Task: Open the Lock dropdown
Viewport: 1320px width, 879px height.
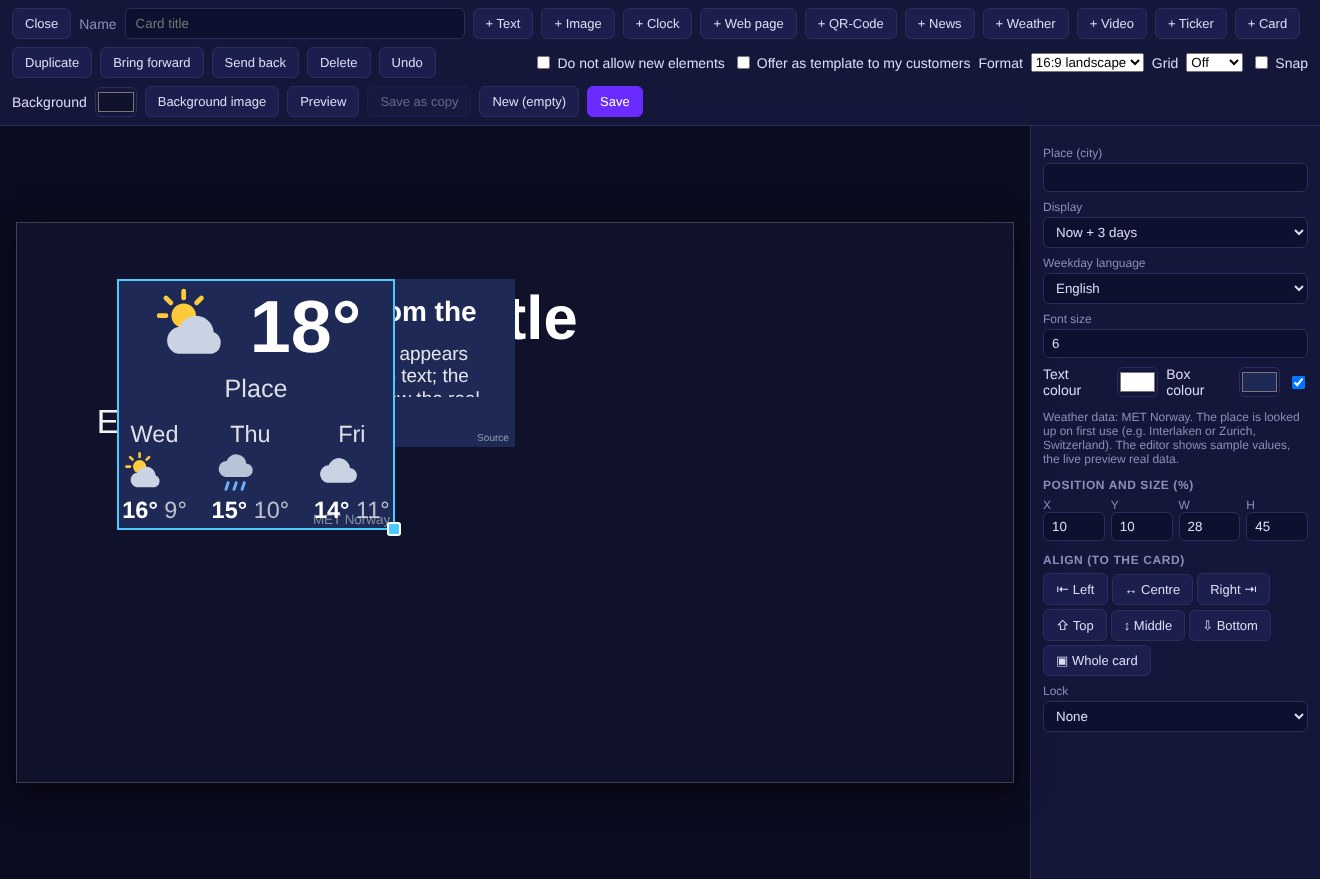Action: point(1175,716)
